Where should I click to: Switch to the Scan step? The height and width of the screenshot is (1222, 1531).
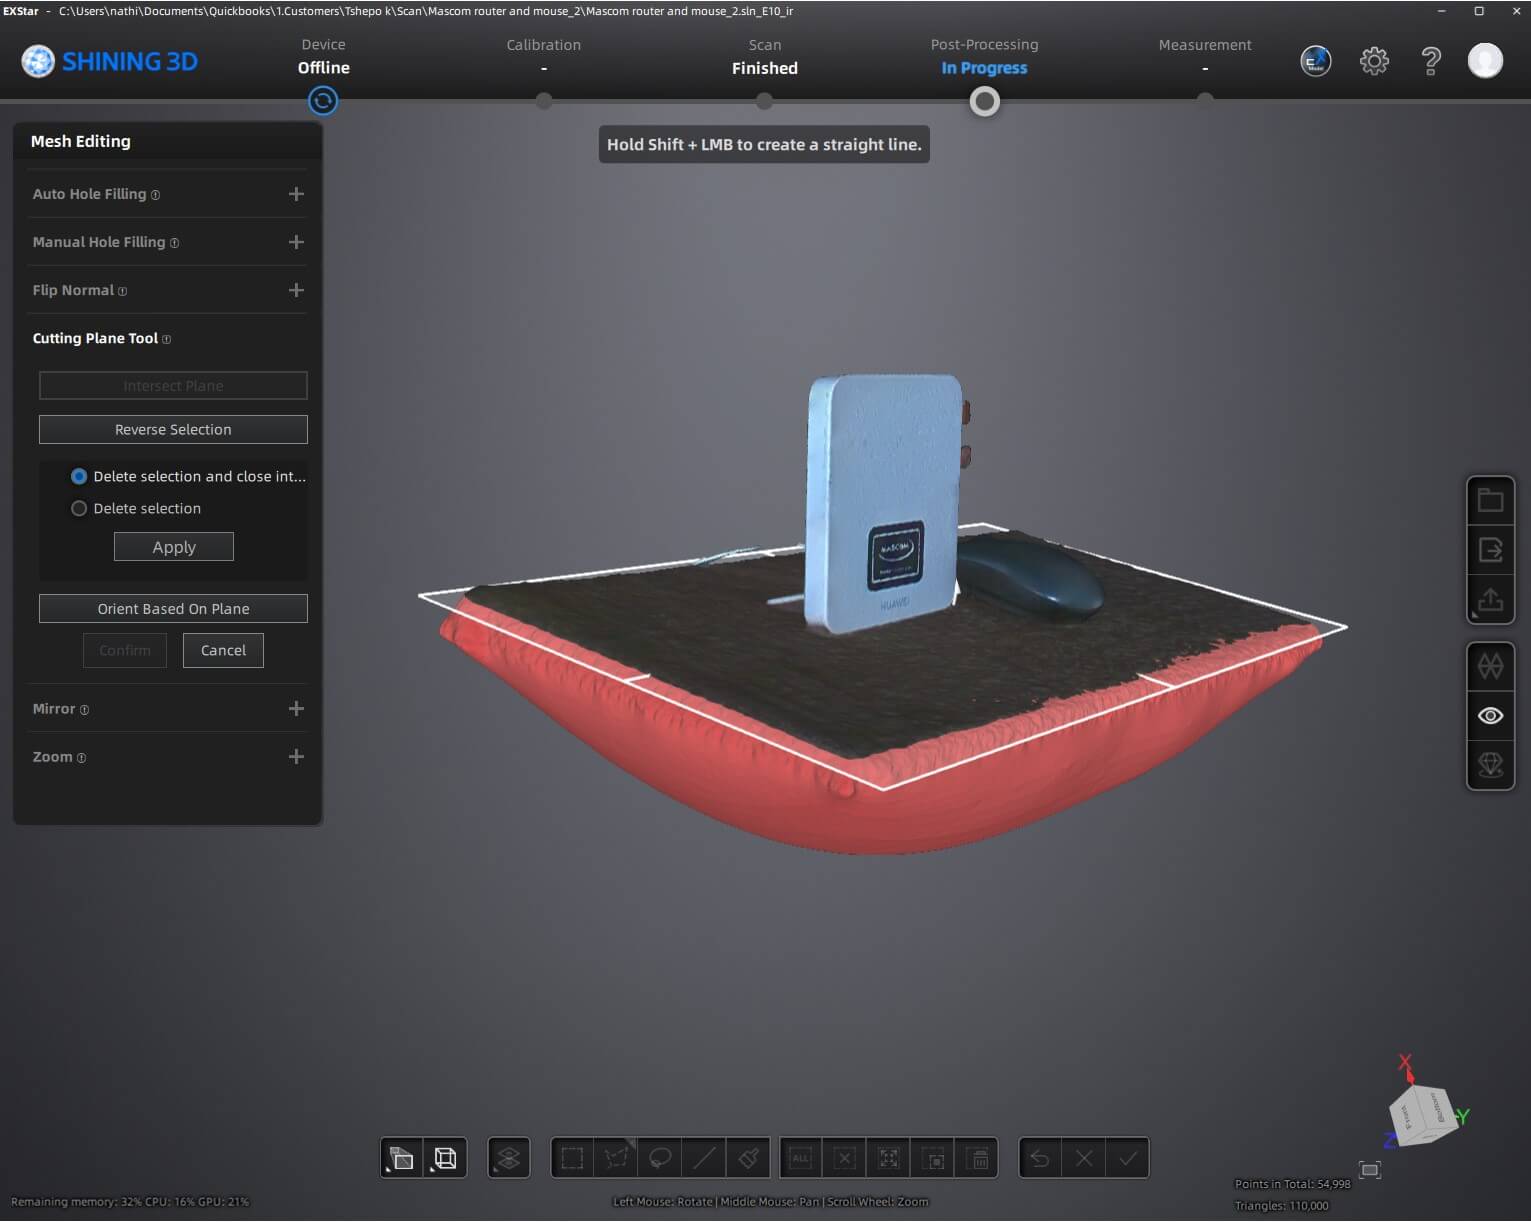(x=764, y=57)
